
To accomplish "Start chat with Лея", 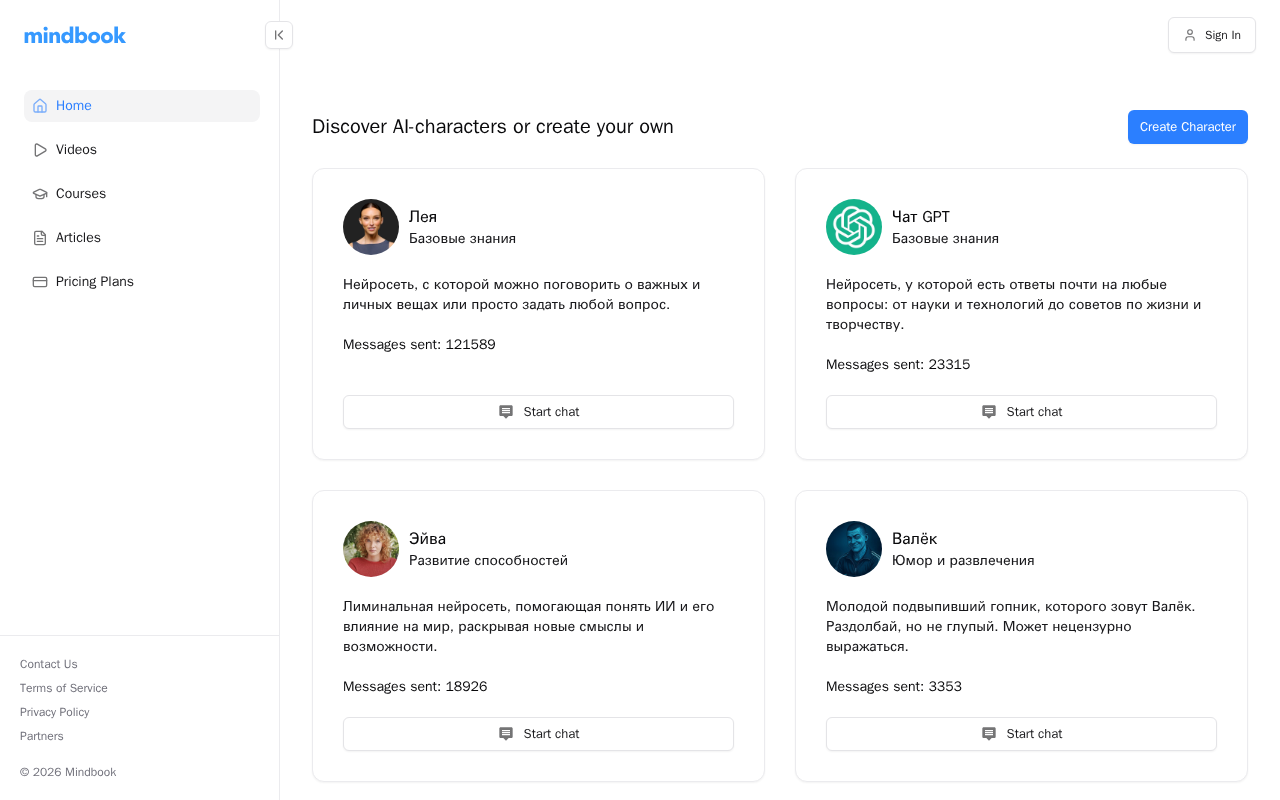I will pyautogui.click(x=538, y=412).
